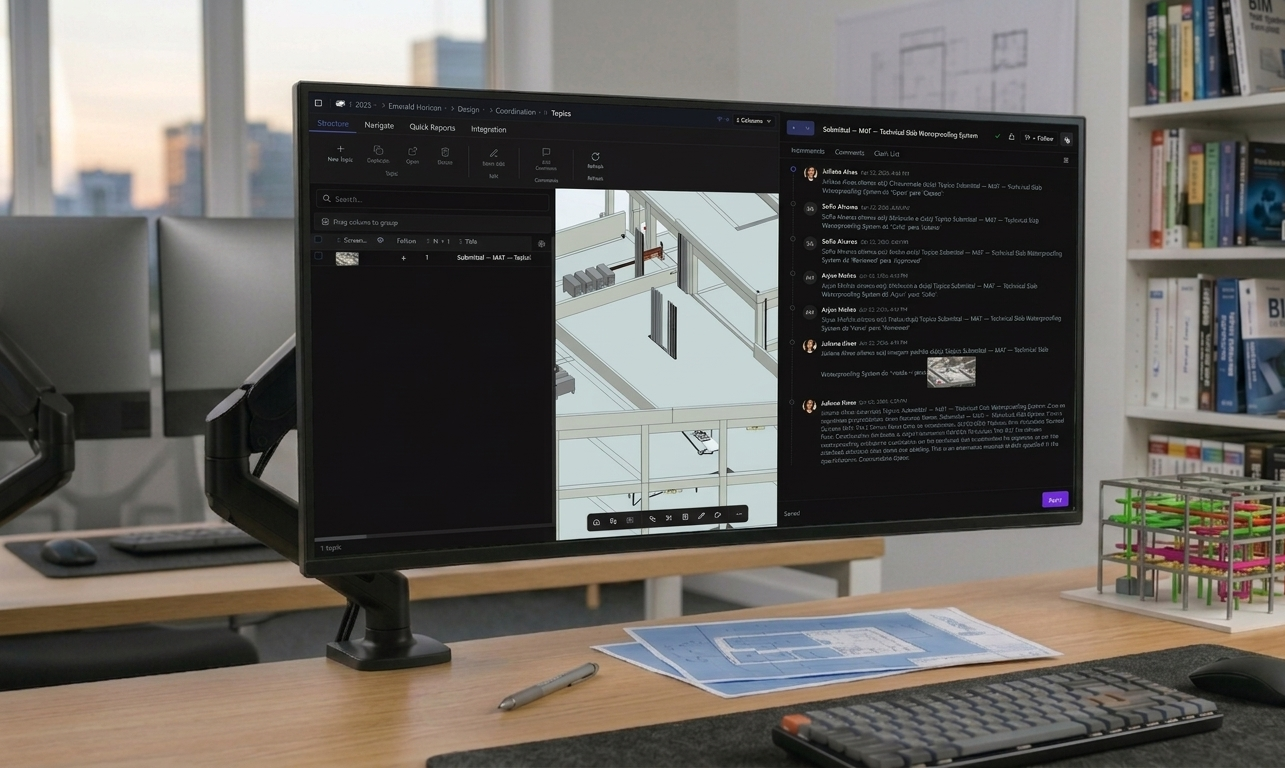Switch to the third tab in topic panel
The width and height of the screenshot is (1285, 768).
coord(887,154)
